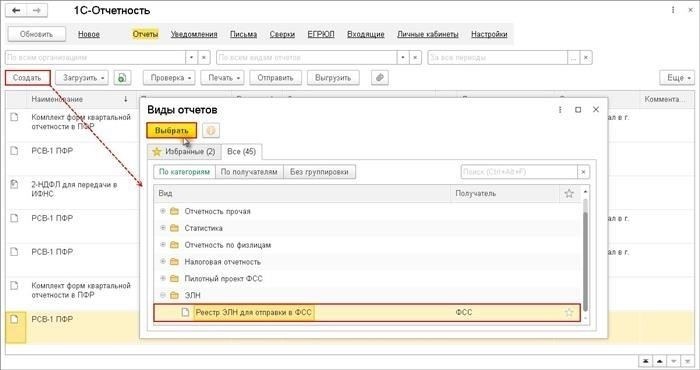The width and height of the screenshot is (700, 370).
Task: Open the Уведомления section
Action: pos(194,34)
